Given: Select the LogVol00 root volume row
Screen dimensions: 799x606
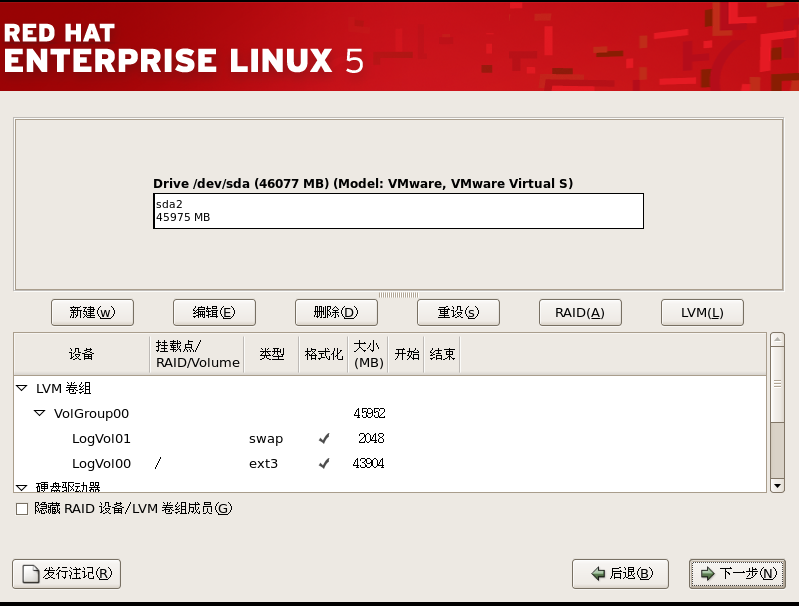Looking at the screenshot, I should (390, 463).
